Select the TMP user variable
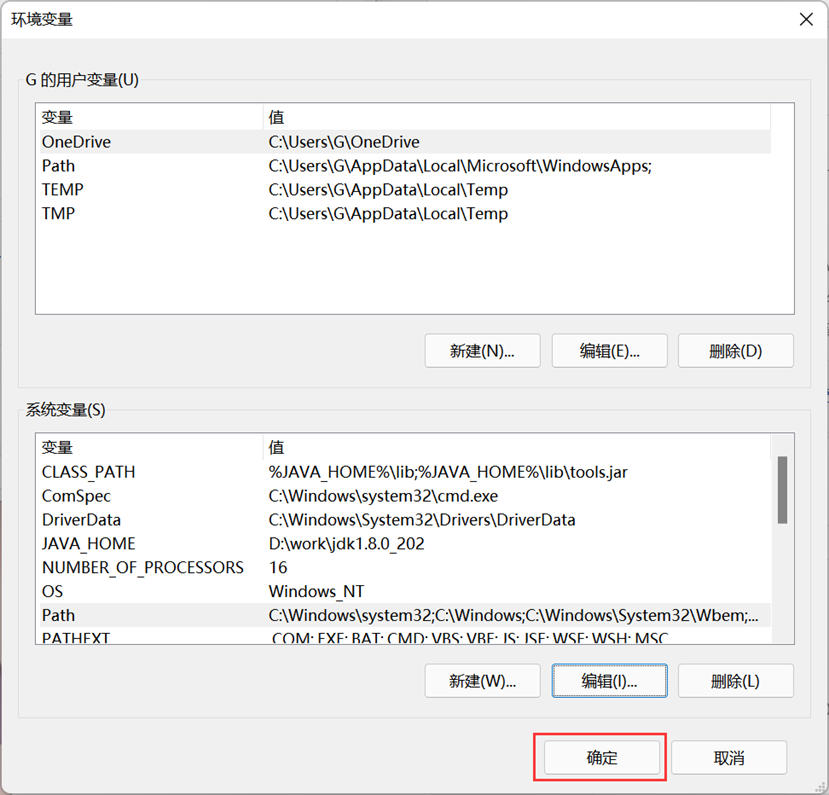 (405, 214)
